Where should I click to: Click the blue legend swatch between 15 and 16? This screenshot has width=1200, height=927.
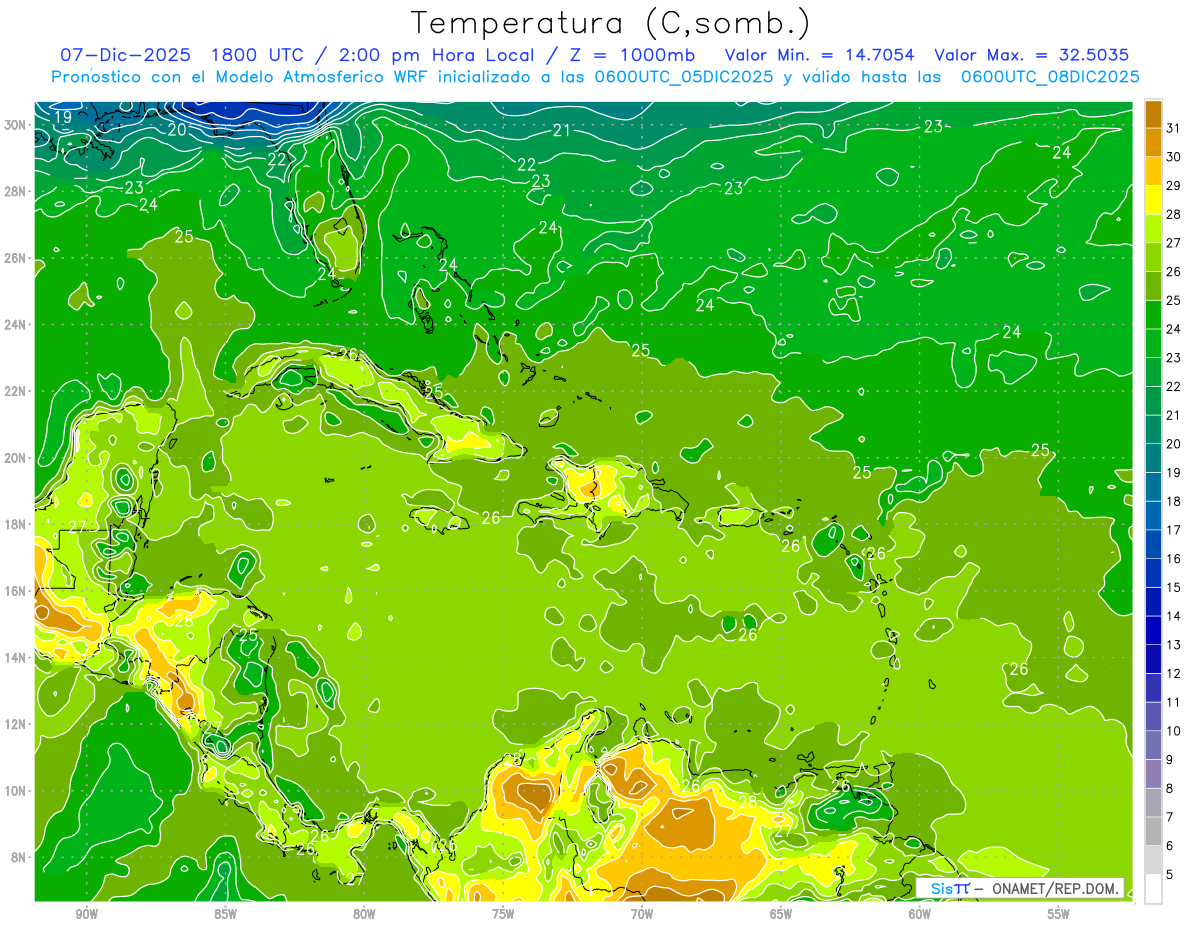pos(1153,573)
